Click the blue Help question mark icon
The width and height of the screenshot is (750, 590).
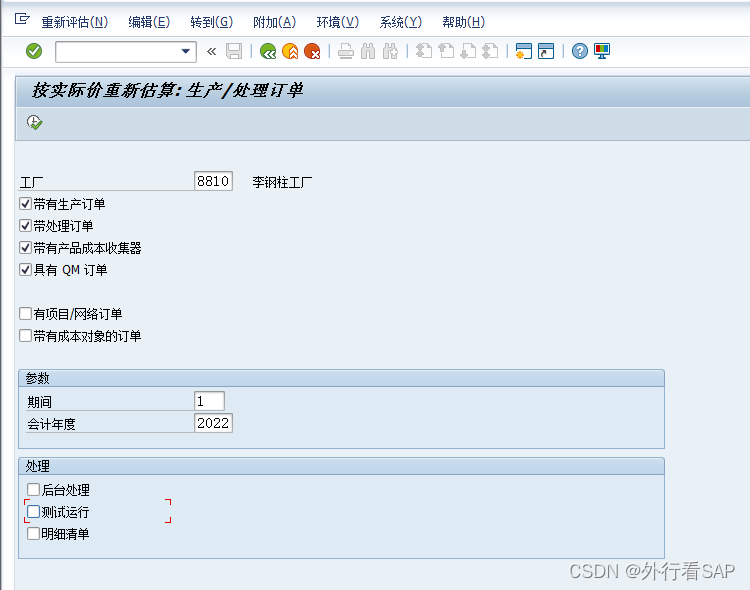(580, 51)
